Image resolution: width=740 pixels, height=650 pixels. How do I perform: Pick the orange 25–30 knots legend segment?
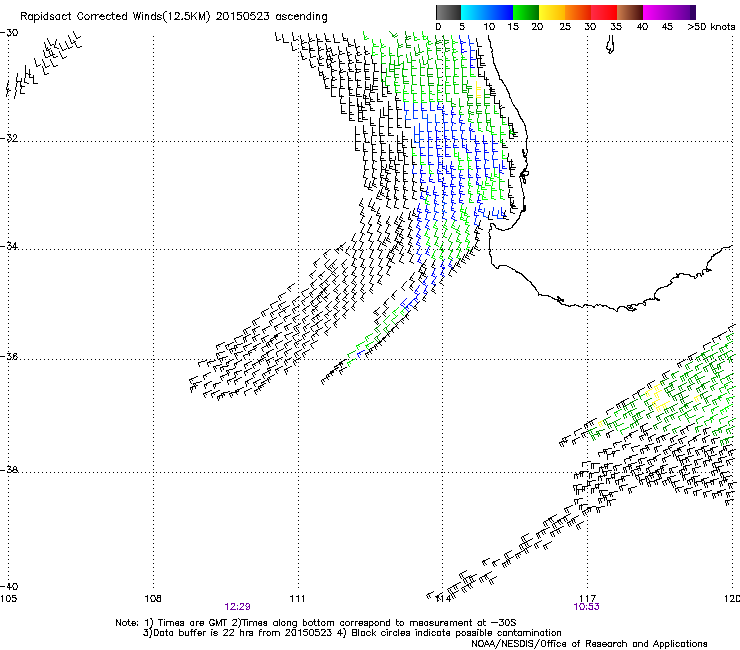click(578, 12)
